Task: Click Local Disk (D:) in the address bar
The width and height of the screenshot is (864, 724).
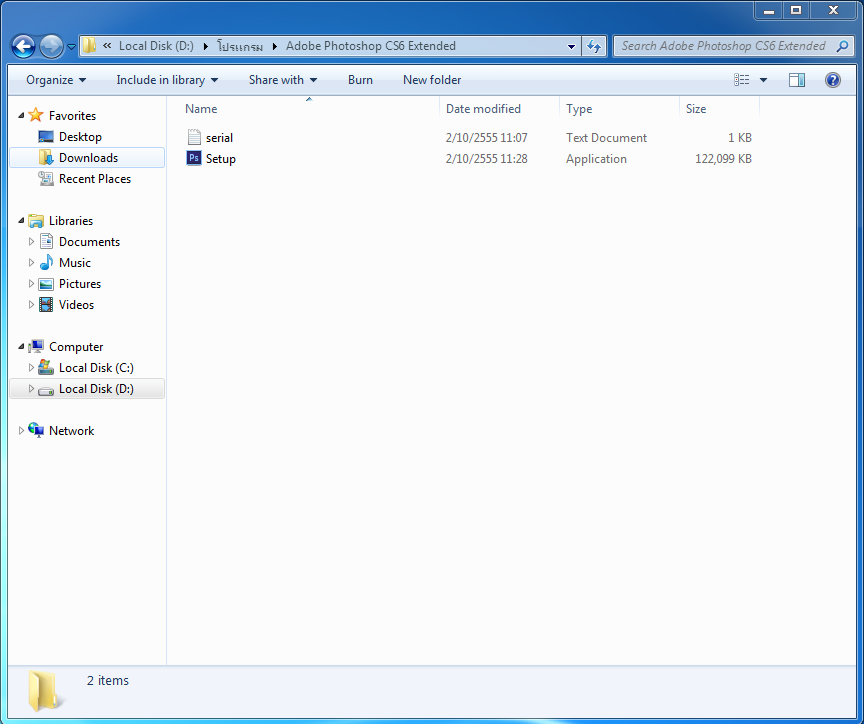Action: pos(156,46)
